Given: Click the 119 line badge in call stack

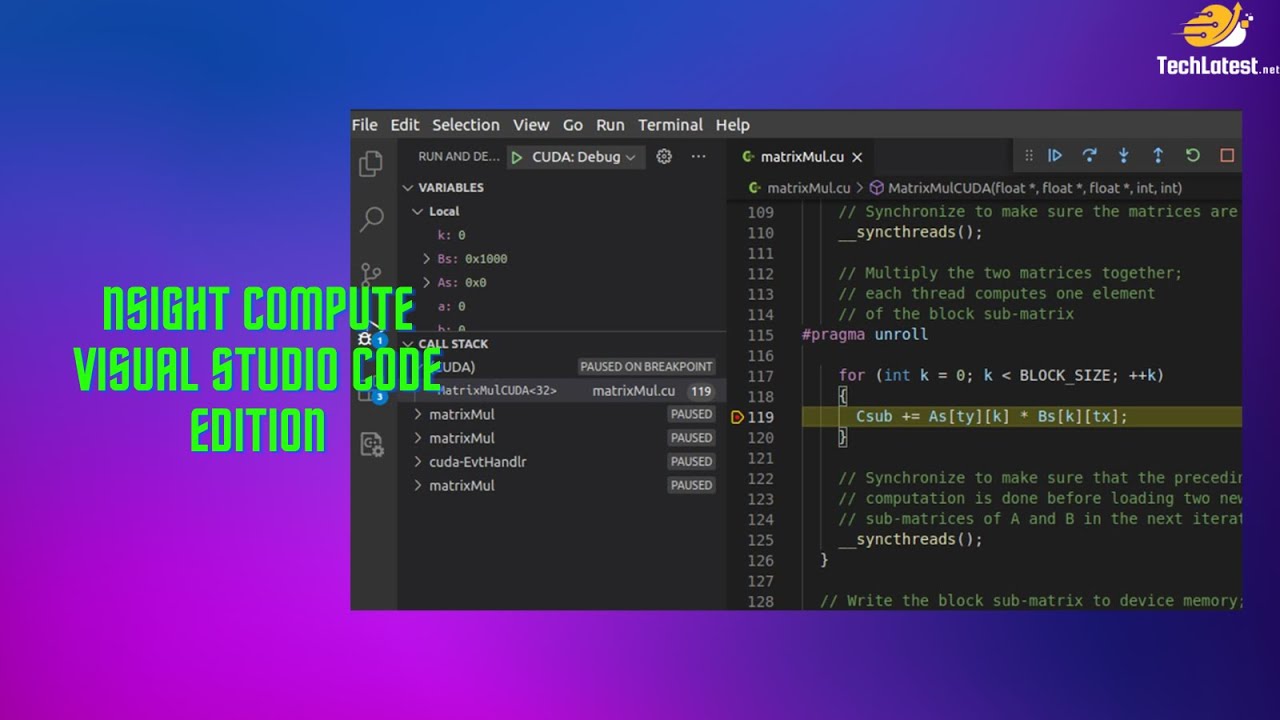Looking at the screenshot, I should 701,391.
